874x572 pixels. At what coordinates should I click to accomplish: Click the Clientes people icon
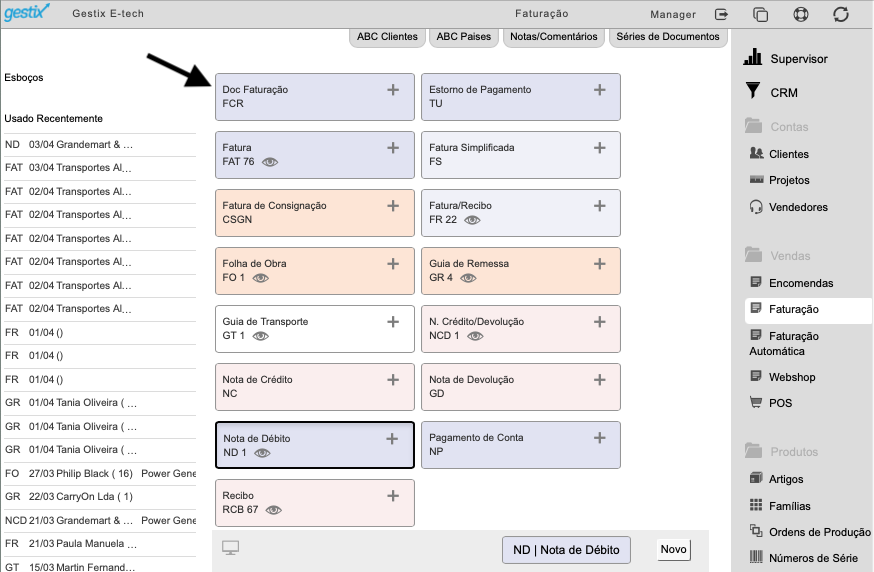coord(756,153)
